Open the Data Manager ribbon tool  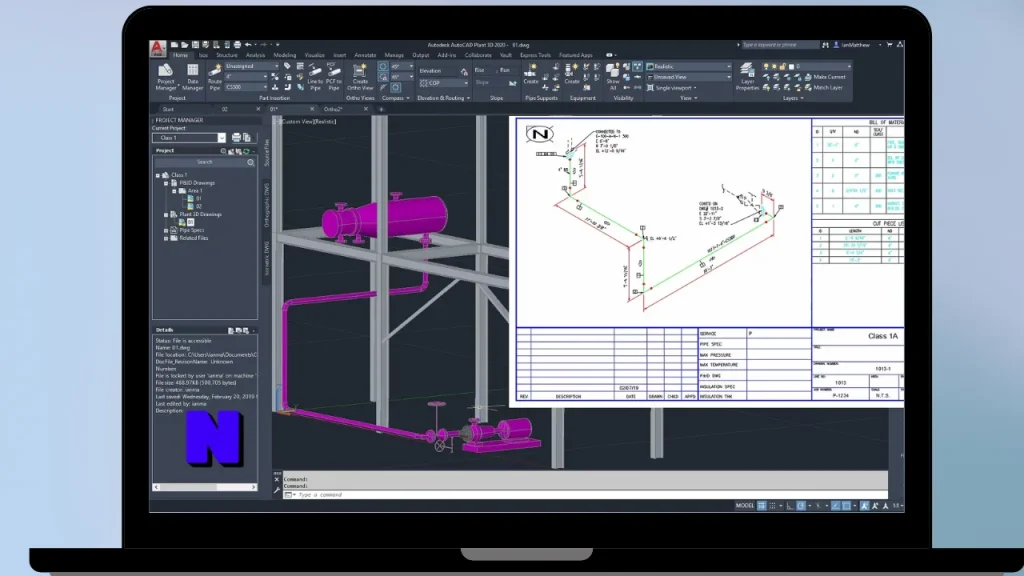tap(192, 77)
